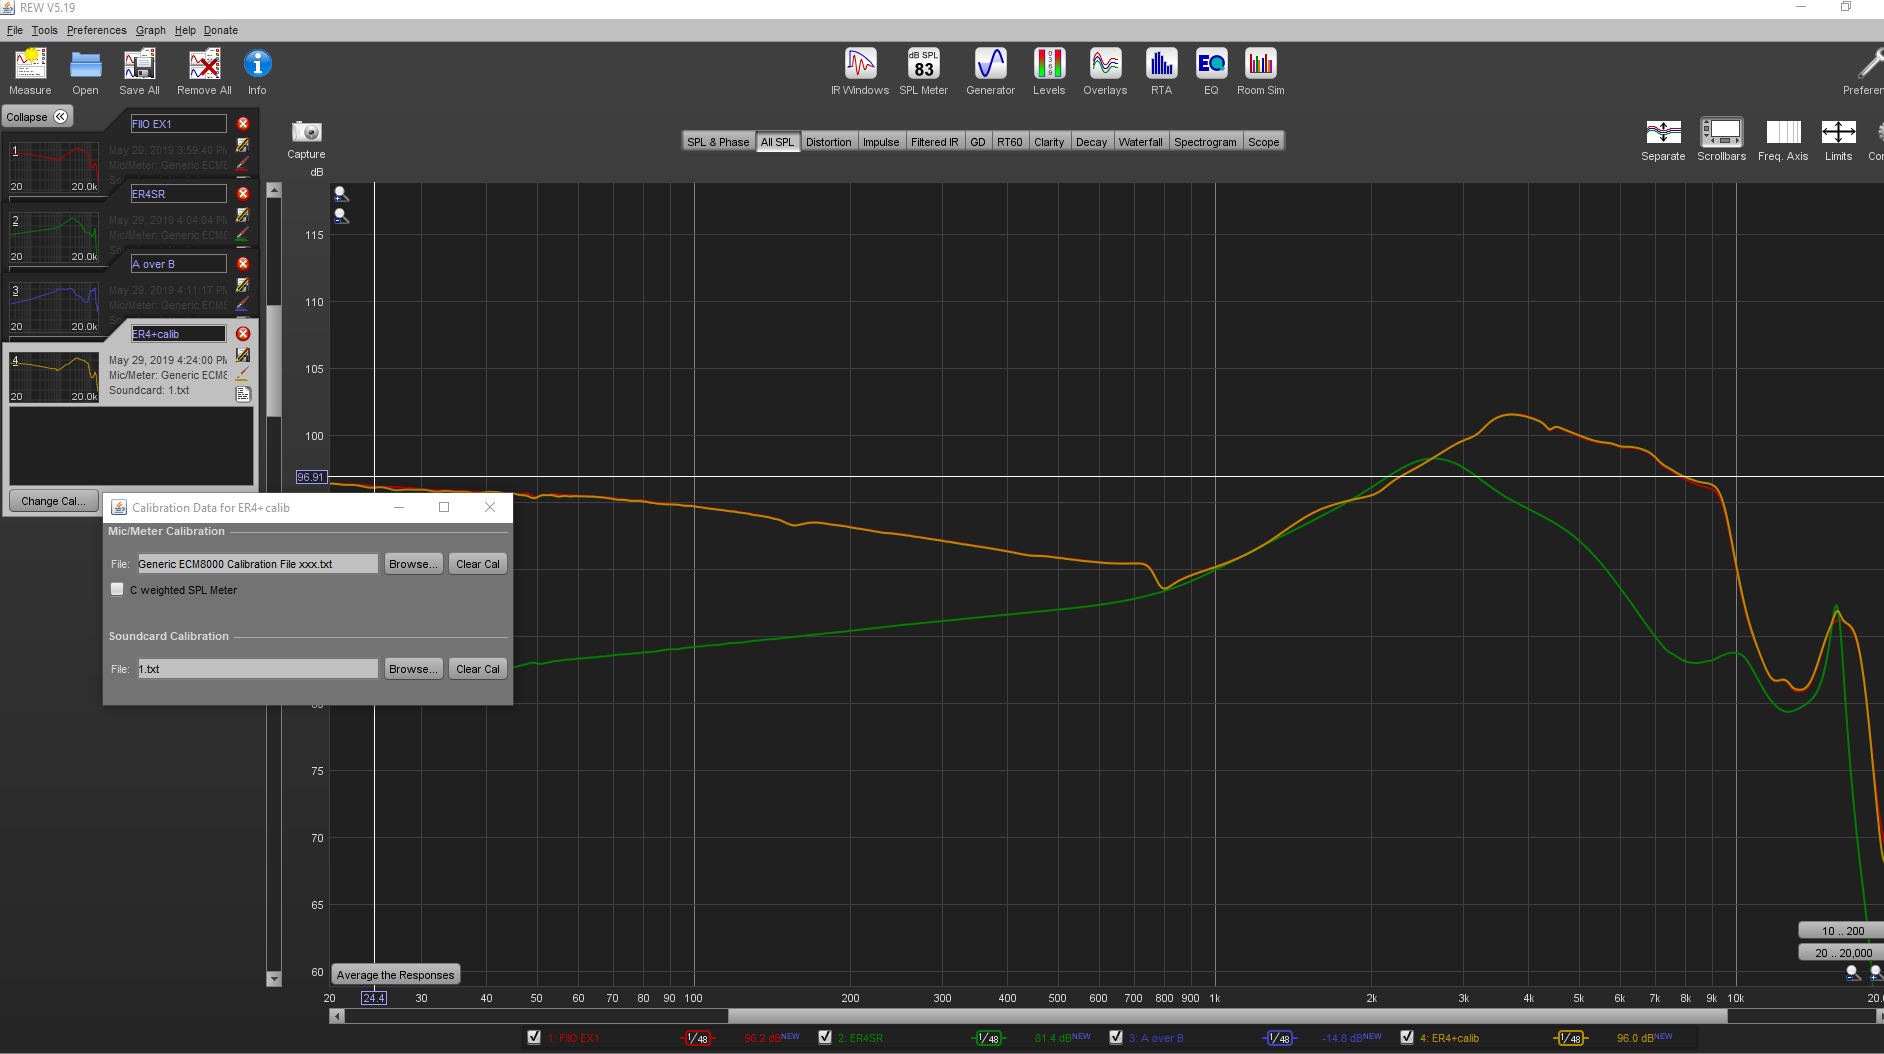The height and width of the screenshot is (1054, 1884).
Task: Click the Save All icon
Action: (x=139, y=72)
